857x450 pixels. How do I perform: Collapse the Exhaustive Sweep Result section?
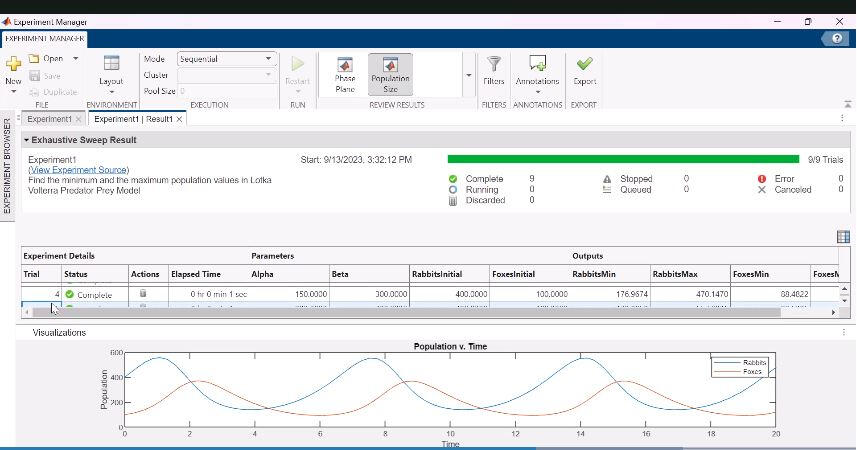click(27, 141)
